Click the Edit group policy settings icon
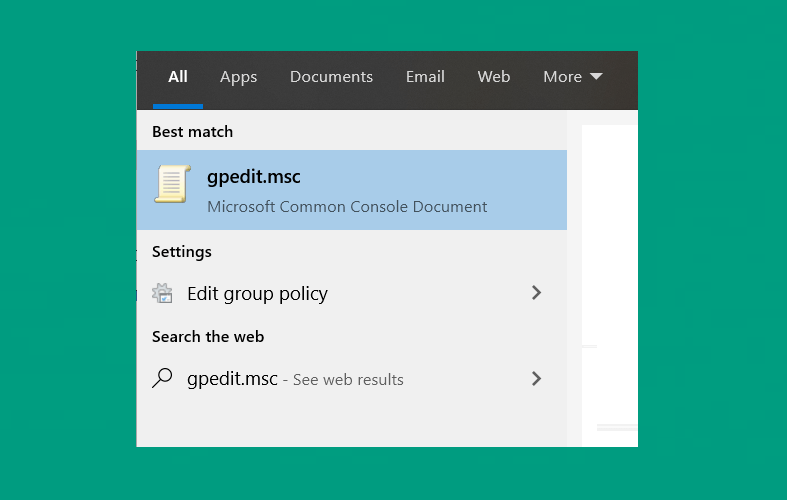This screenshot has width=787, height=500. (x=162, y=293)
